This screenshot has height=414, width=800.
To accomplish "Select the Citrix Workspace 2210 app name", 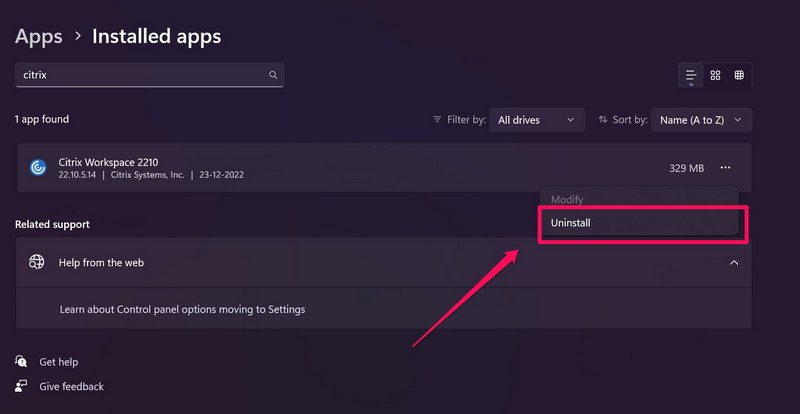I will coord(108,162).
